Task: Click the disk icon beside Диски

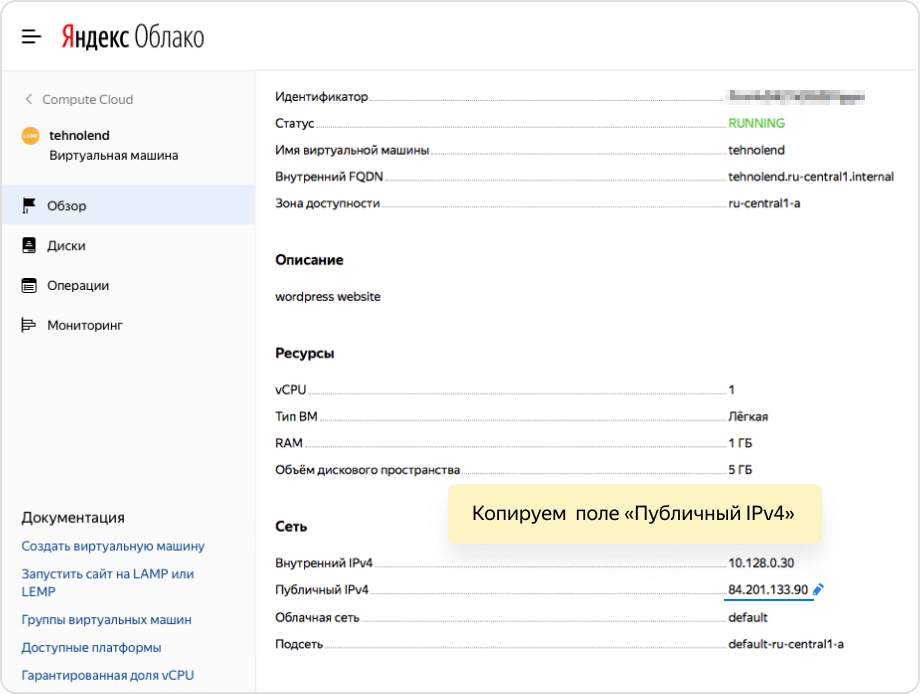Action: [x=29, y=245]
